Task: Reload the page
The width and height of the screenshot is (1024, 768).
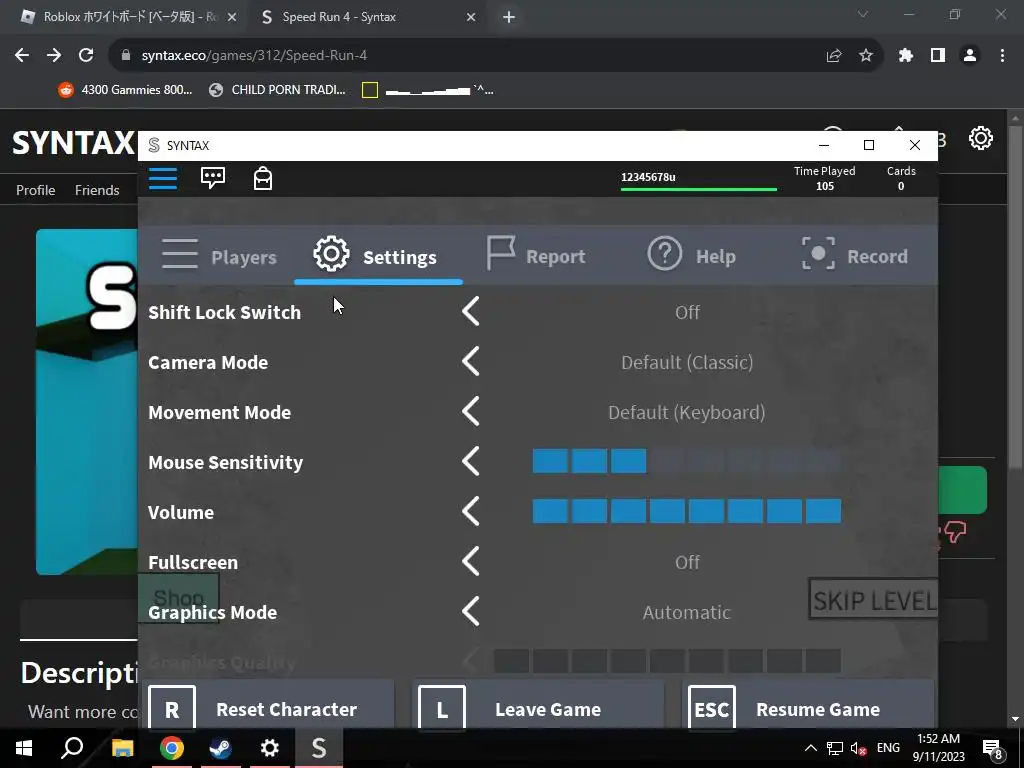Action: point(86,56)
